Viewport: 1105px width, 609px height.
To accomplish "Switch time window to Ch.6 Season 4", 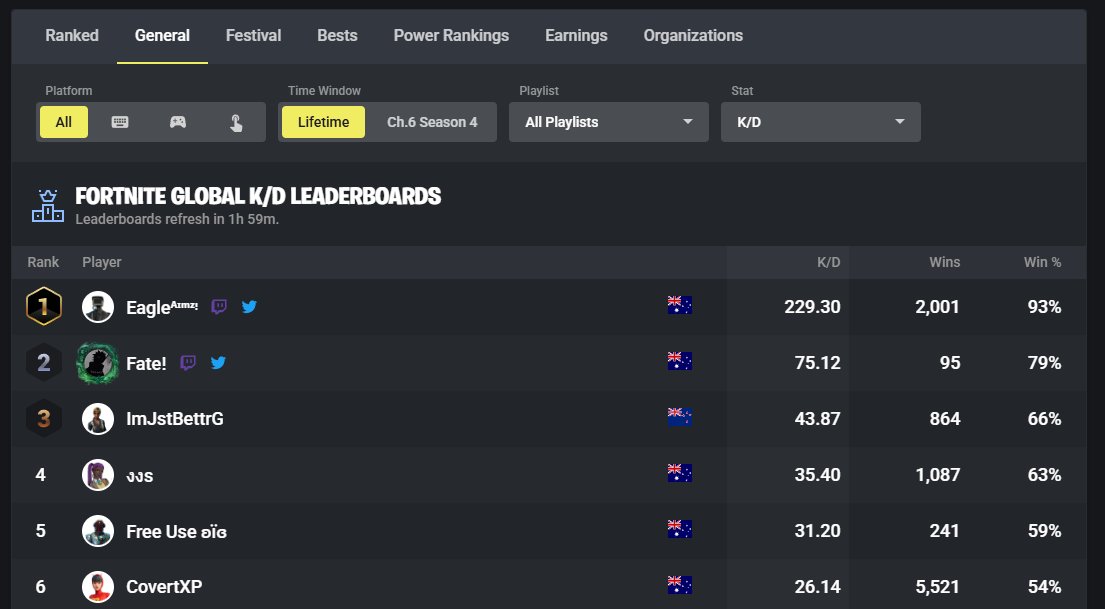I will tap(432, 122).
